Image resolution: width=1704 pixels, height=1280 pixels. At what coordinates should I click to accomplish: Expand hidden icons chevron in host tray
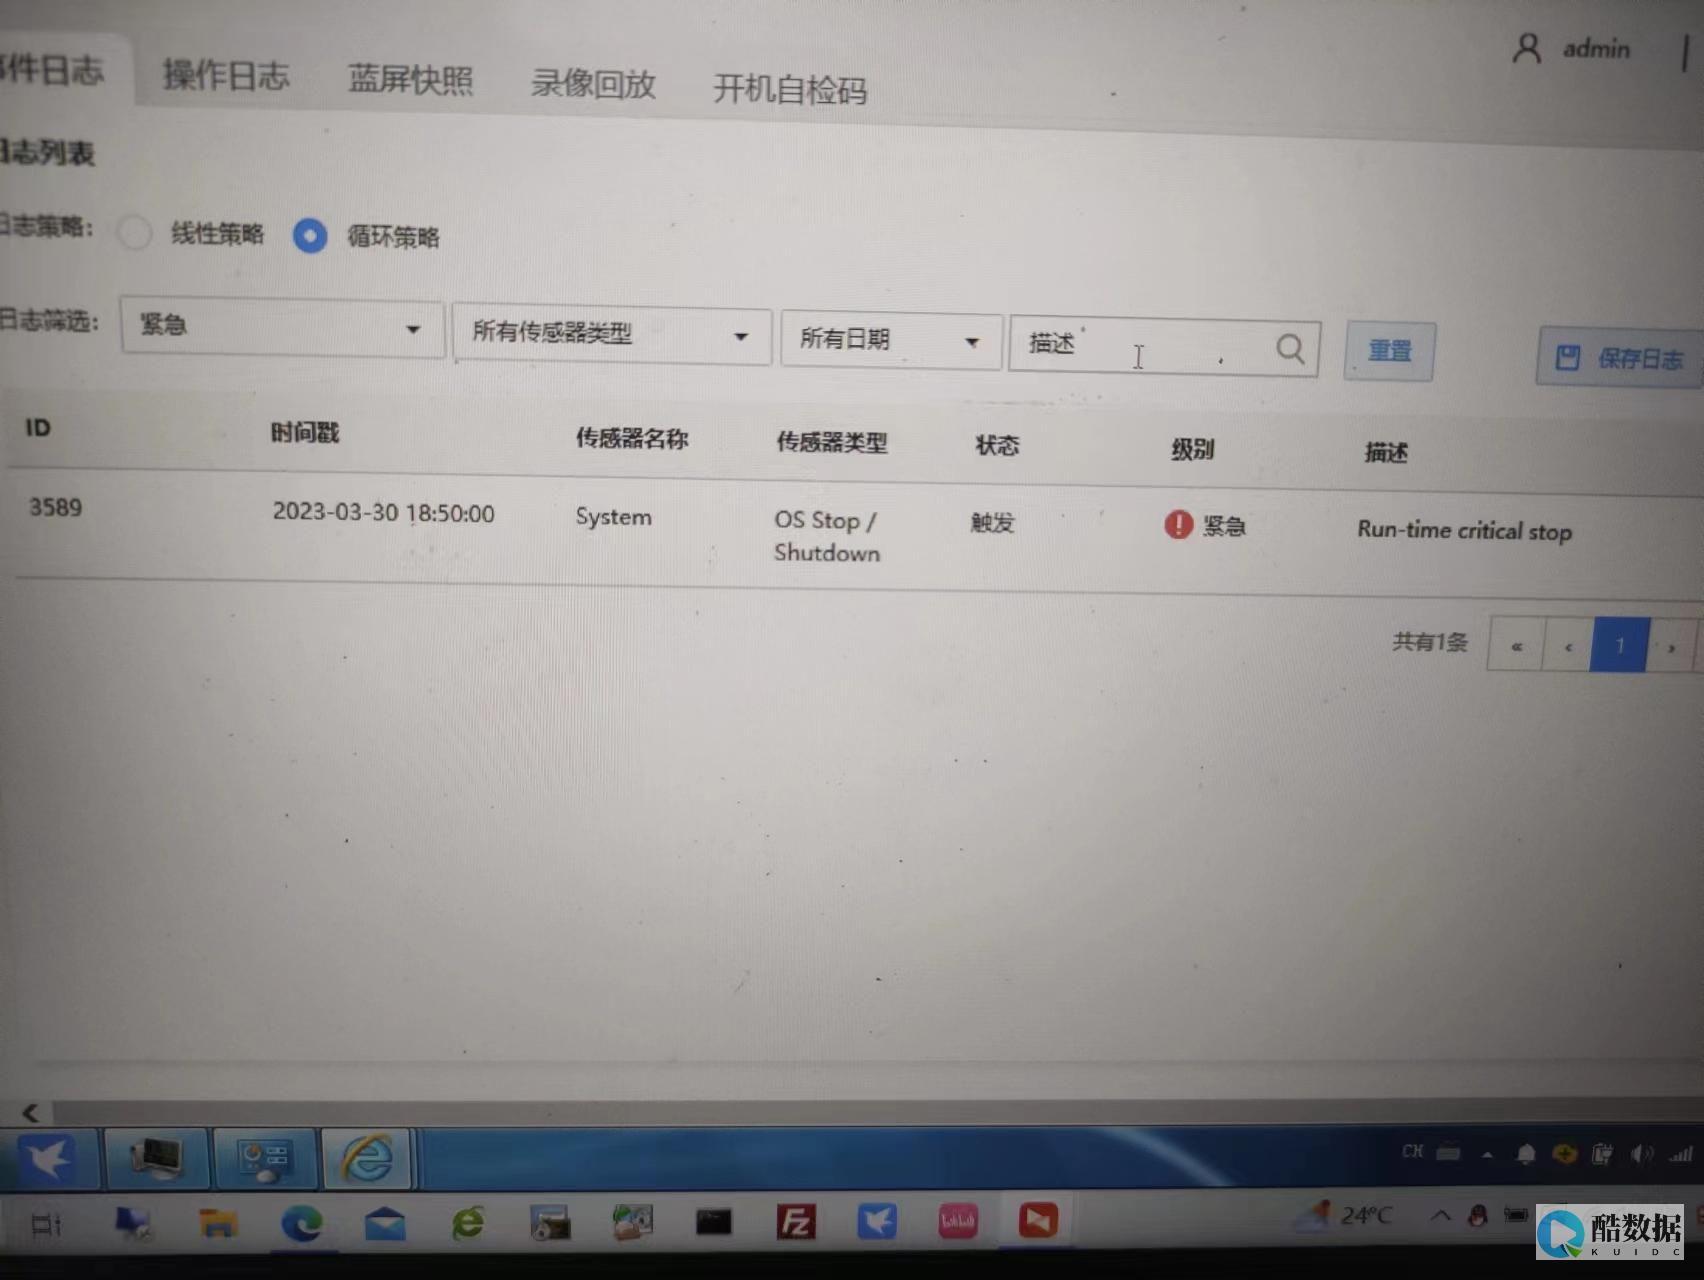pos(1440,1216)
